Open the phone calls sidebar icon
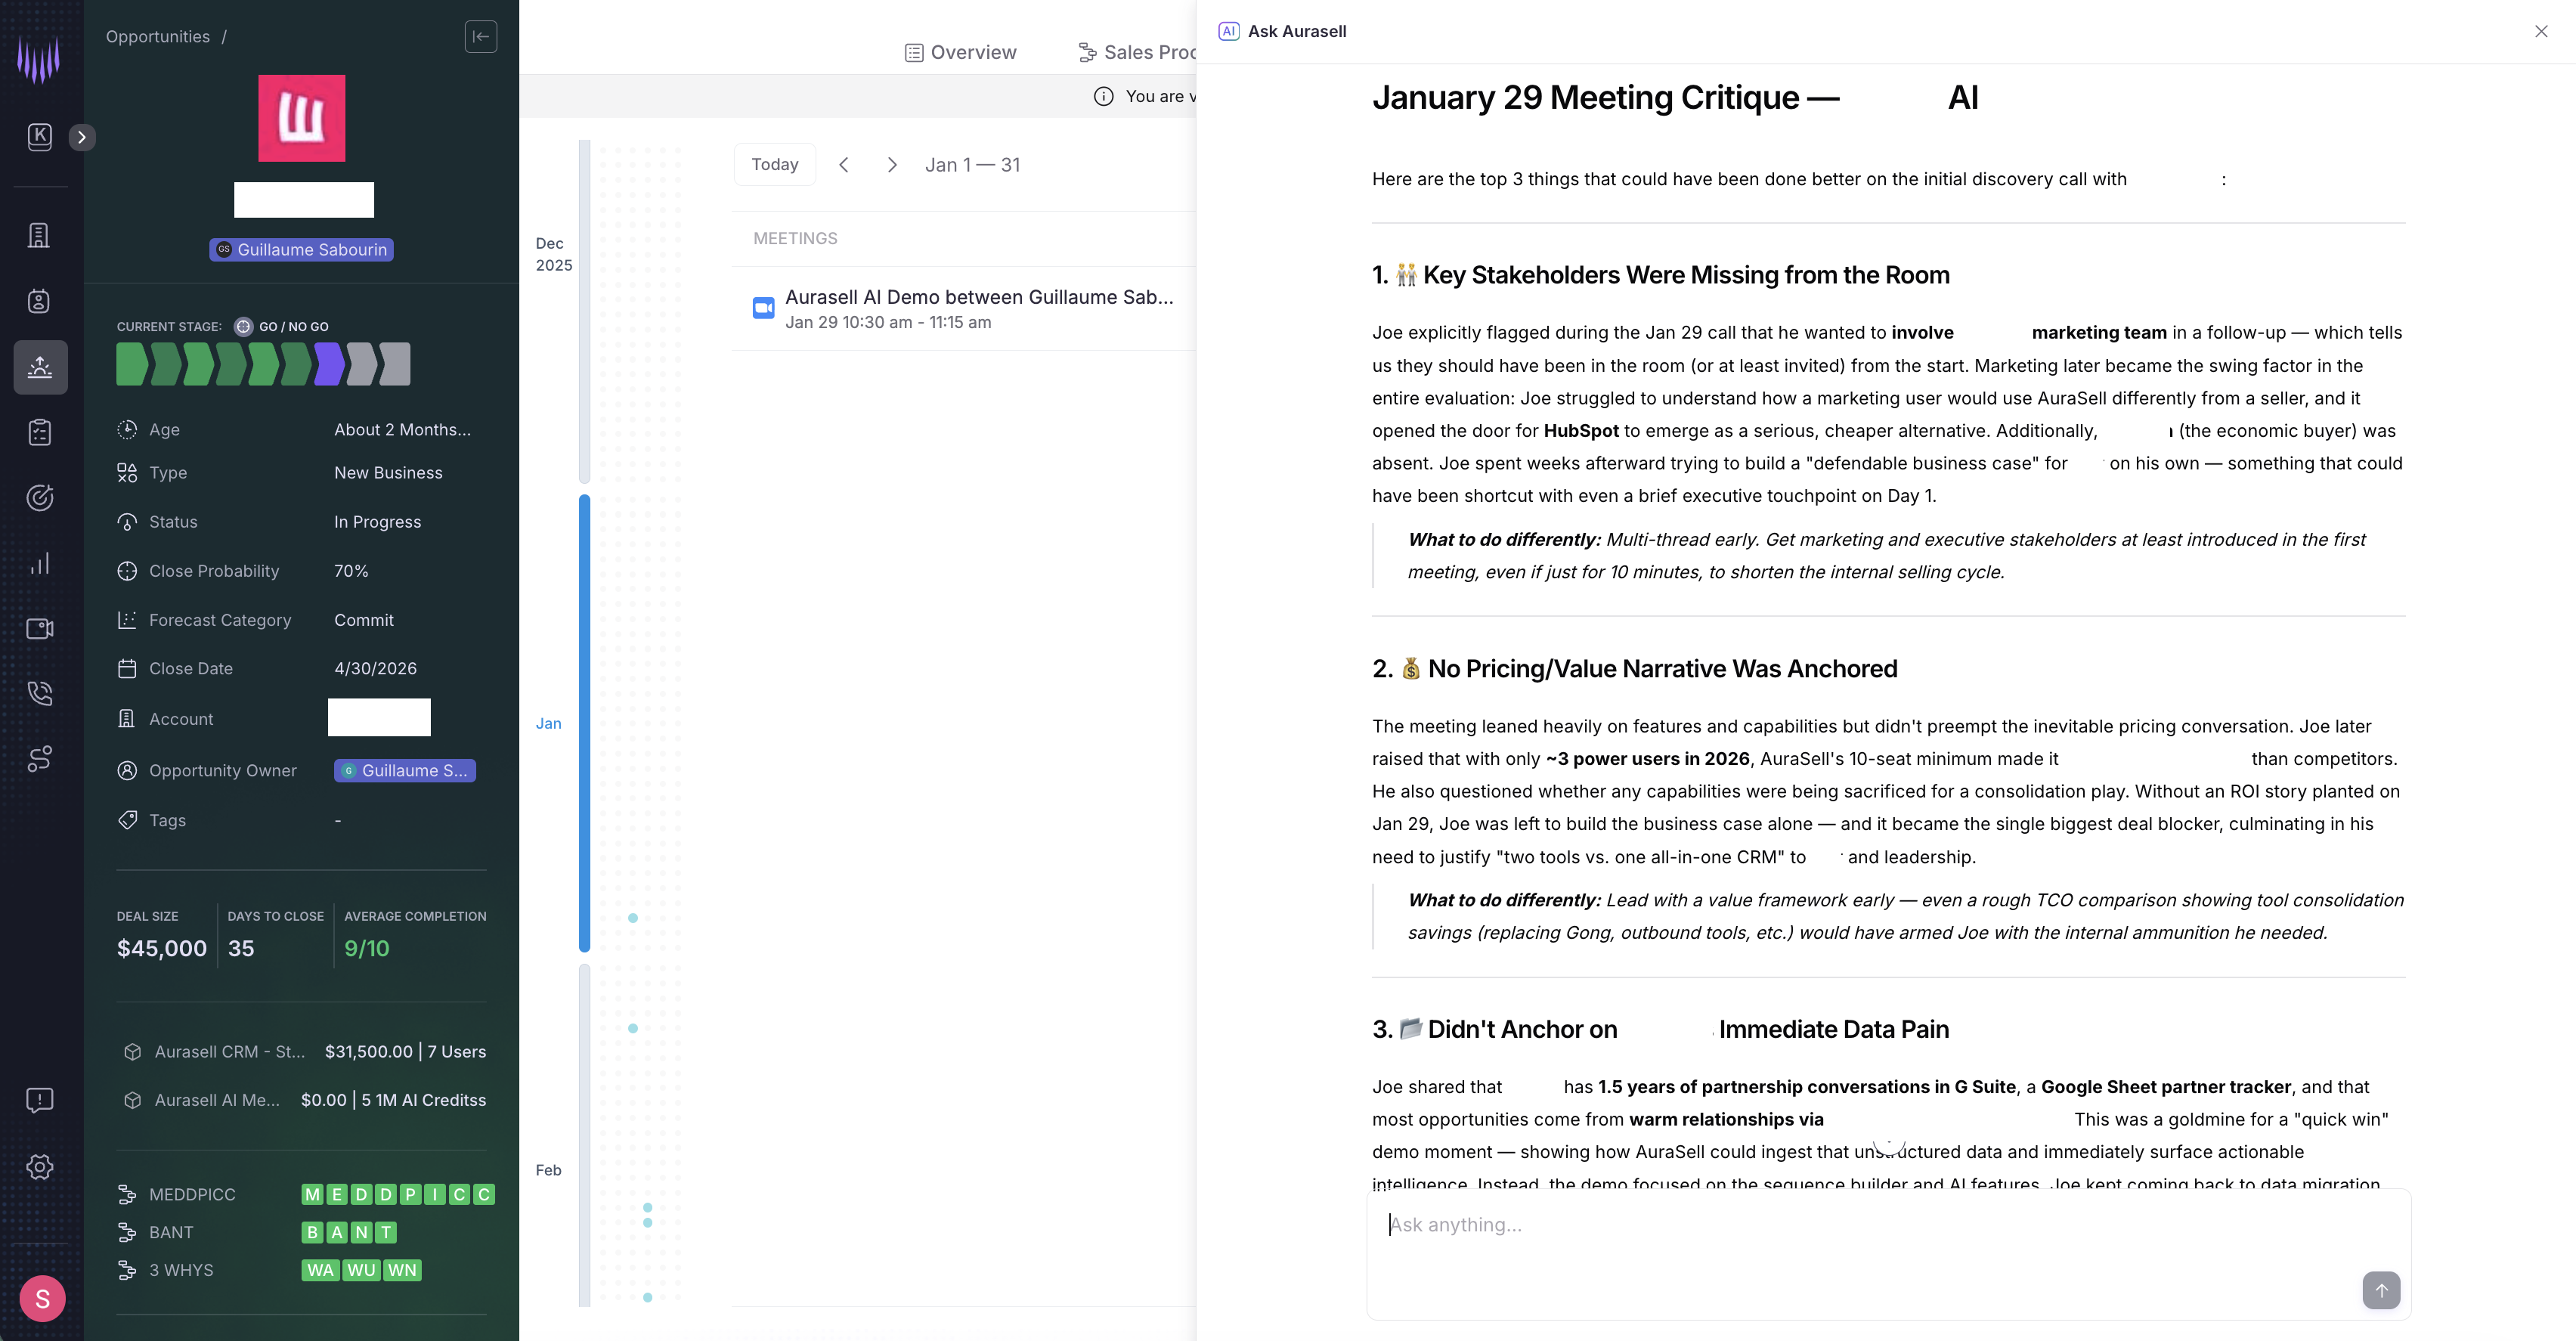This screenshot has height=1341, width=2576. pyautogui.click(x=39, y=693)
